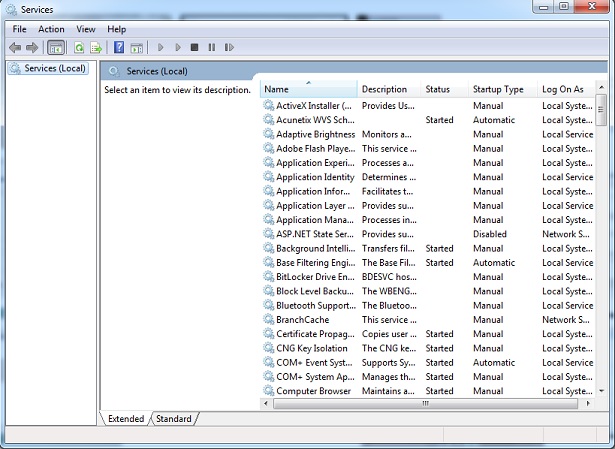The height and width of the screenshot is (449, 615).
Task: Sort by the Startup Type column header
Action: (503, 89)
